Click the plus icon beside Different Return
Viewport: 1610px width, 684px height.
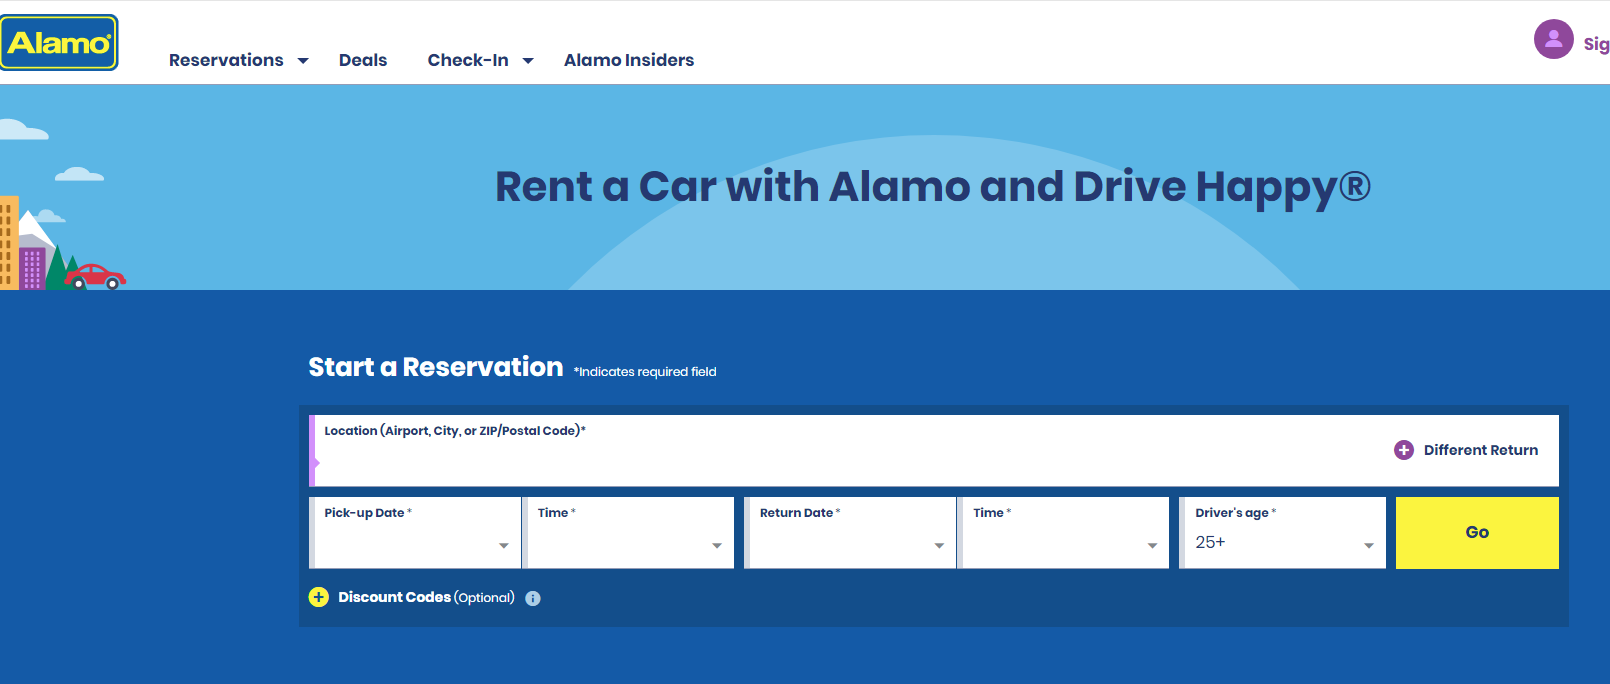tap(1404, 450)
